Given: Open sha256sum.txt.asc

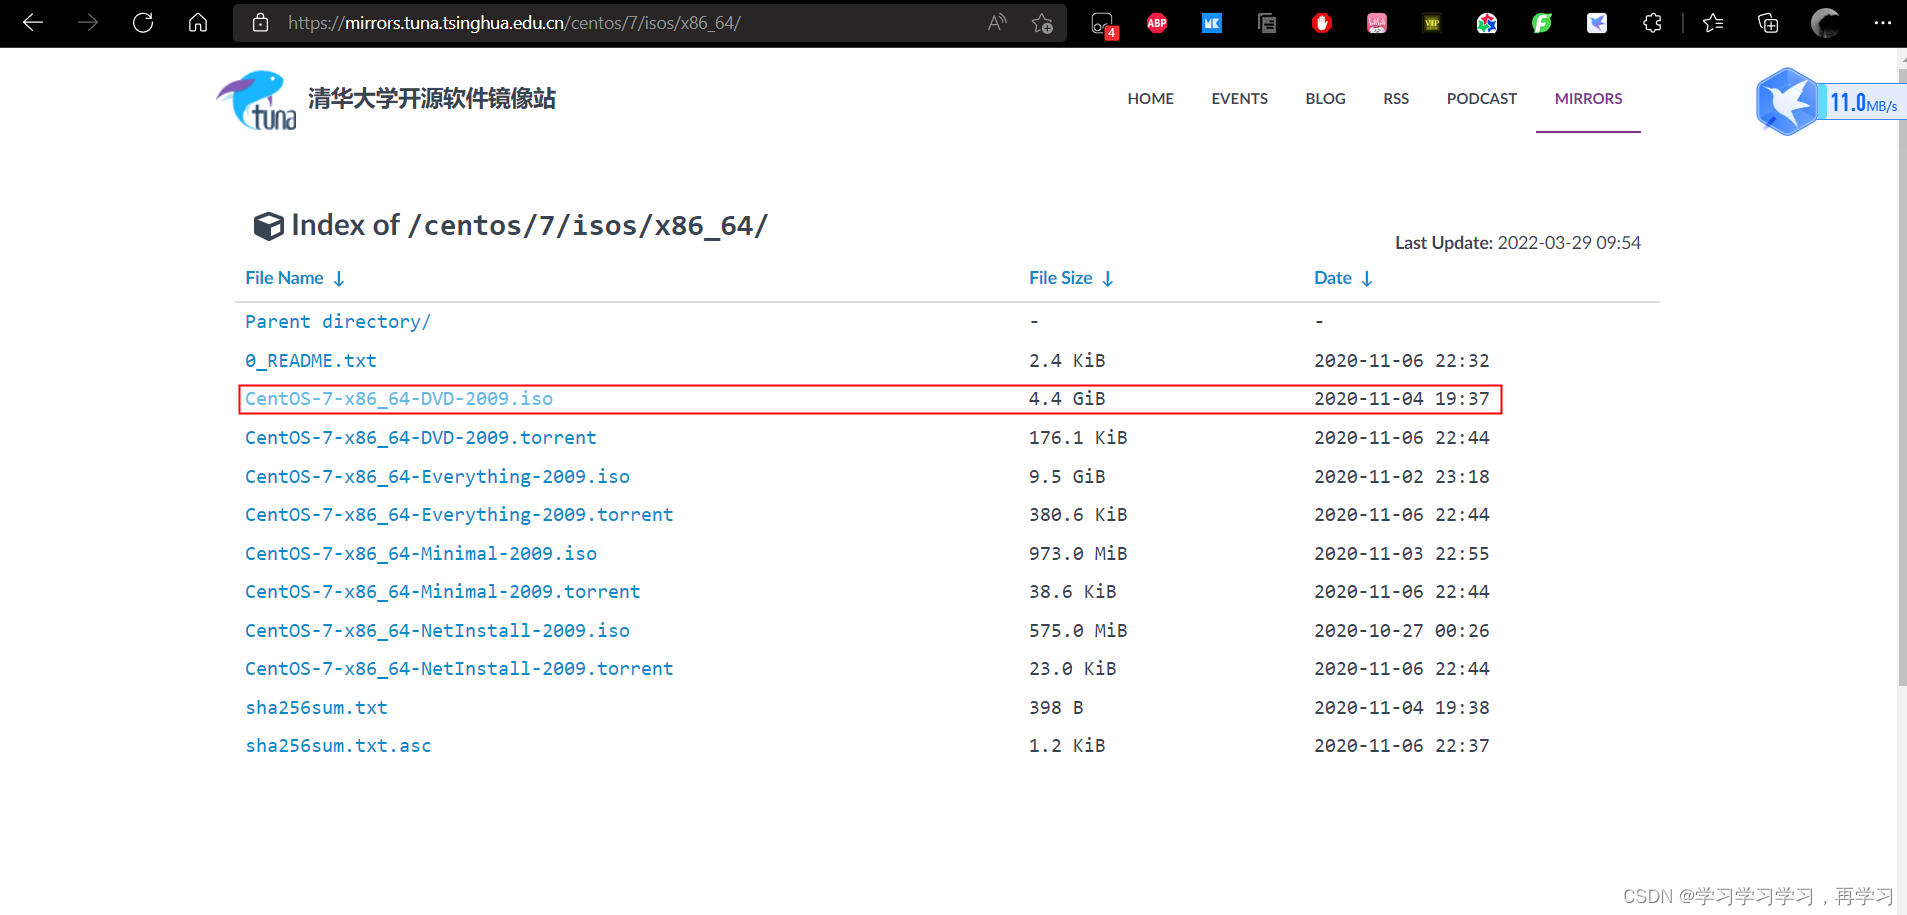Looking at the screenshot, I should (x=338, y=746).
